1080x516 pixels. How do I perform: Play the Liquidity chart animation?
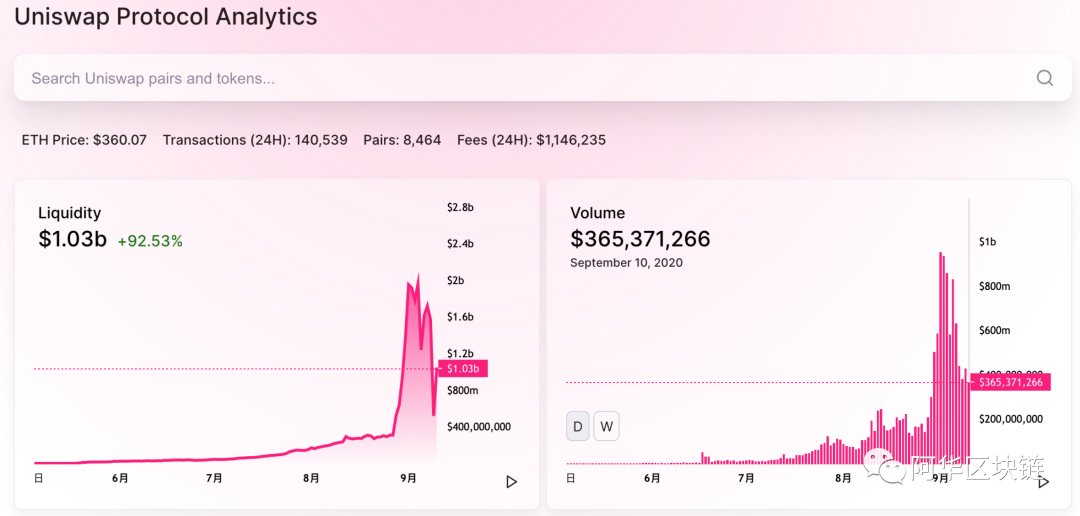click(511, 482)
